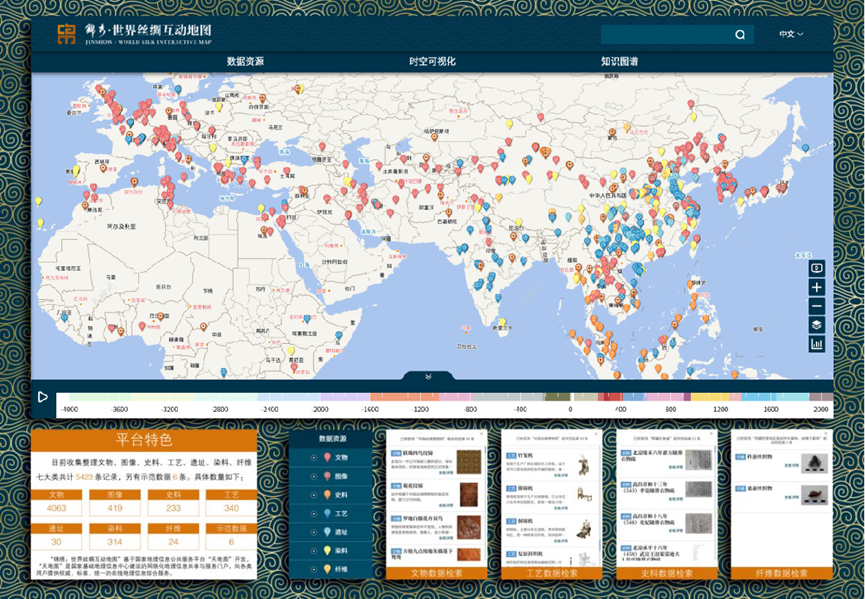Toggle the 文物 layer radio button
The width and height of the screenshot is (865, 599).
tap(314, 457)
